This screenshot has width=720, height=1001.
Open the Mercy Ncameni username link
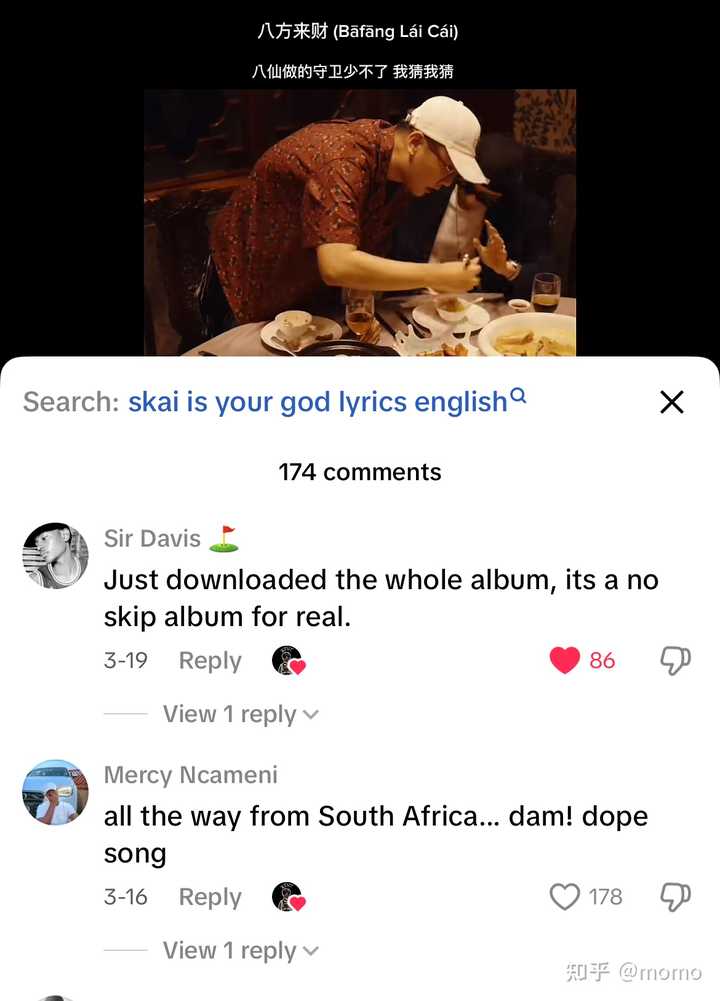[x=190, y=774]
